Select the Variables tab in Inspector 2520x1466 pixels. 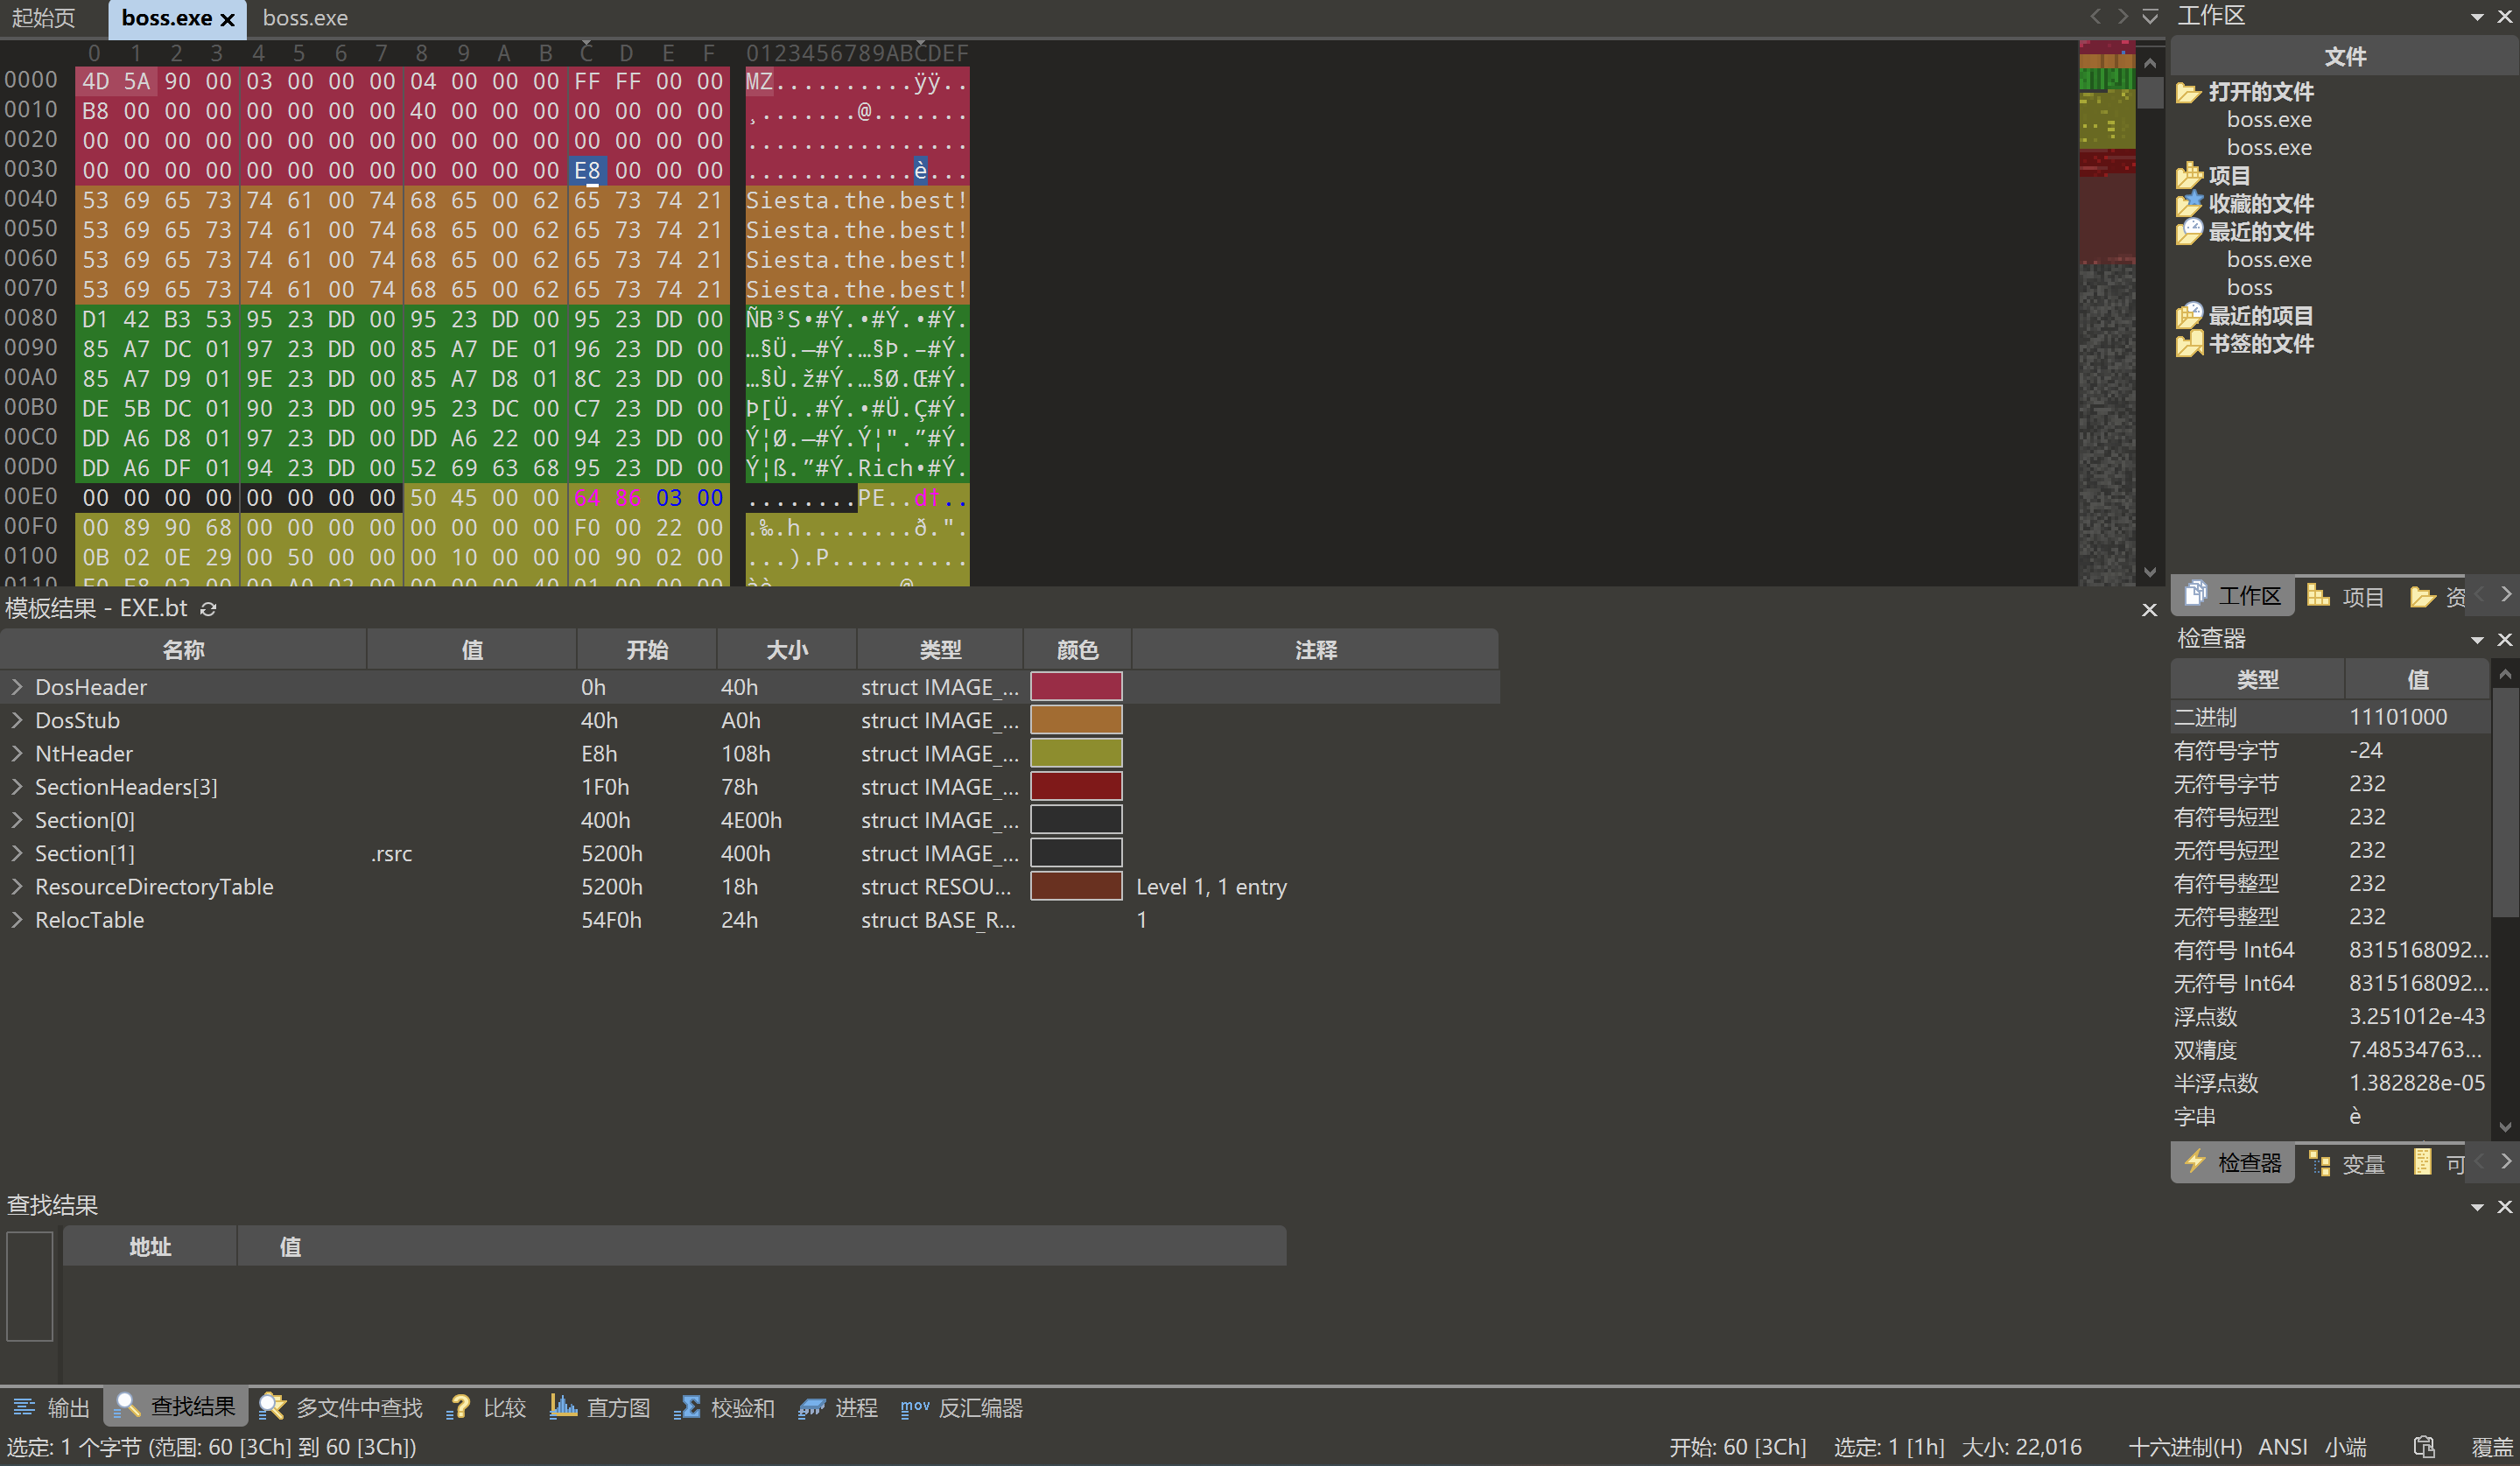pos(2347,1163)
